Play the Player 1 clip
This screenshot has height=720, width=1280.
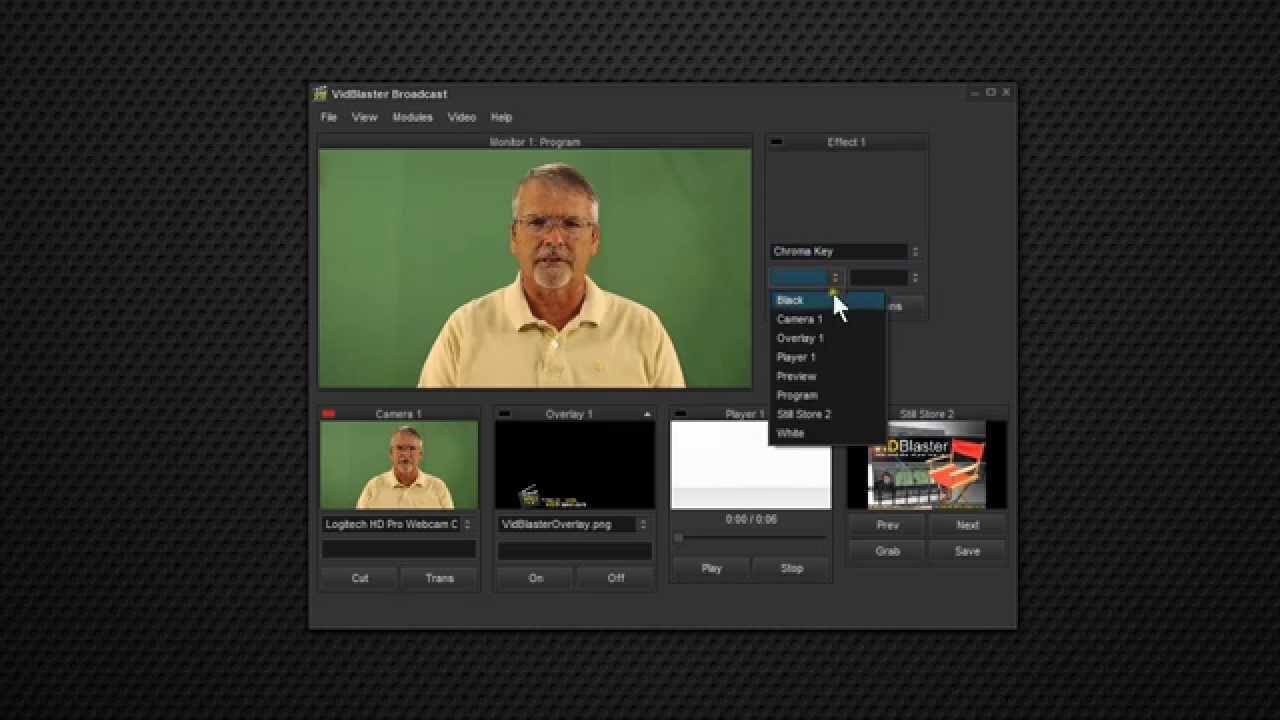point(711,568)
